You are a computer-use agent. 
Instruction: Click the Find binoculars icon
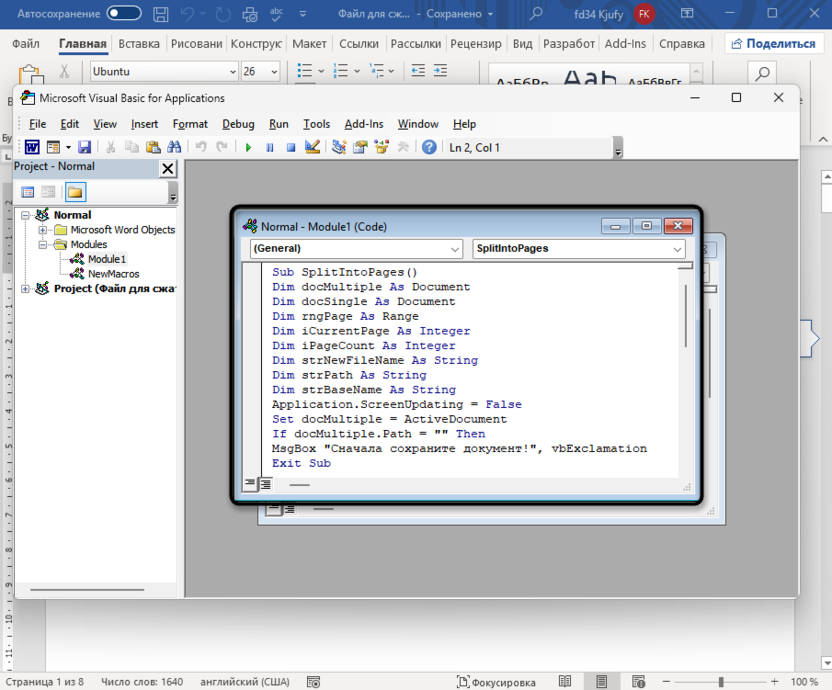pos(174,147)
